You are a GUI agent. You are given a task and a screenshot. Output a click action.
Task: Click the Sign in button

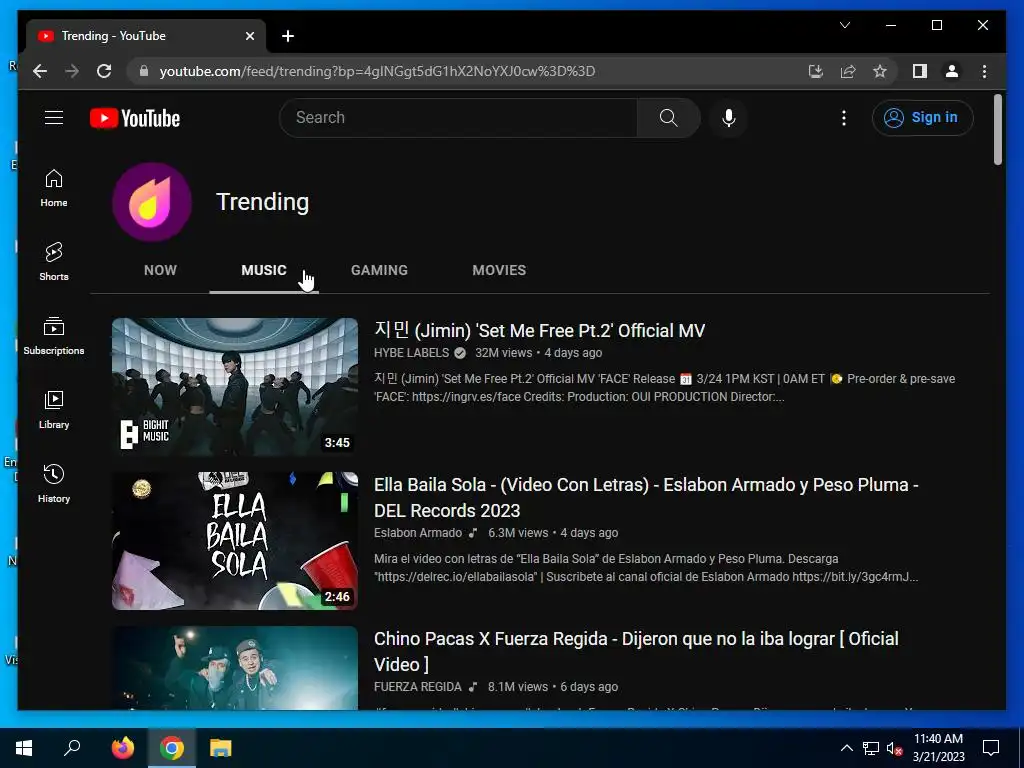point(923,118)
